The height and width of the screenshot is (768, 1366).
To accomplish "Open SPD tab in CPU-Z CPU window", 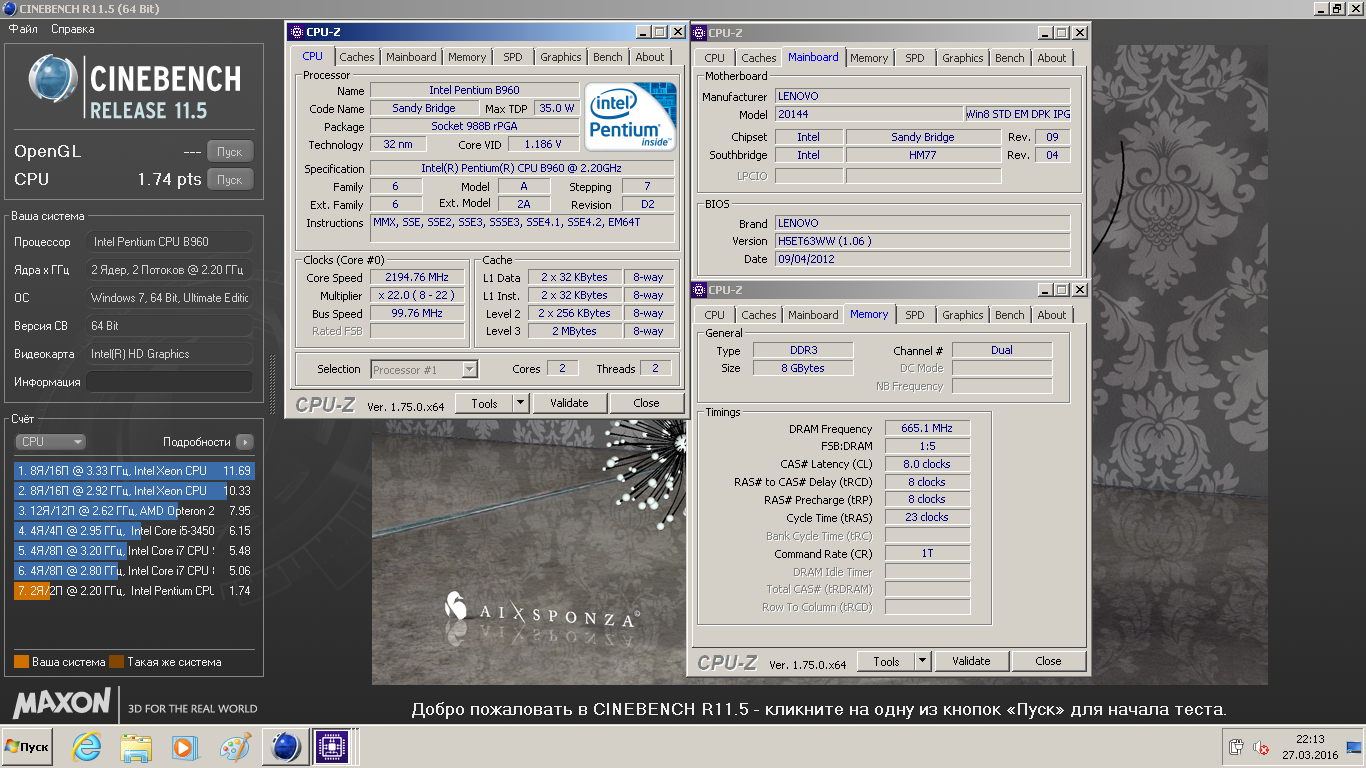I will 513,57.
